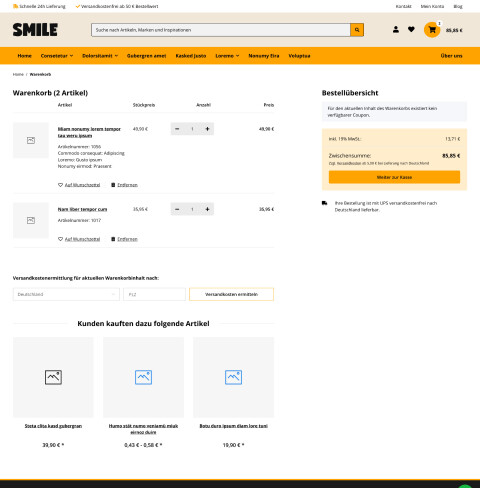Click Home in the breadcrumb
480x488 pixels.
point(18,74)
